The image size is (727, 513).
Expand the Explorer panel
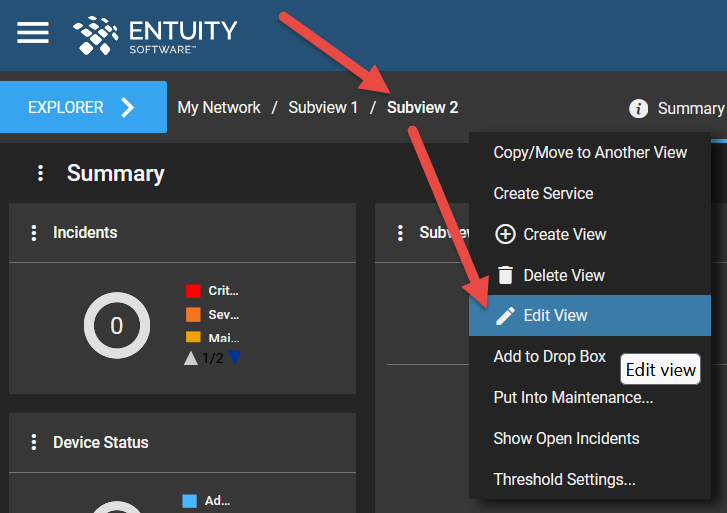(83, 107)
